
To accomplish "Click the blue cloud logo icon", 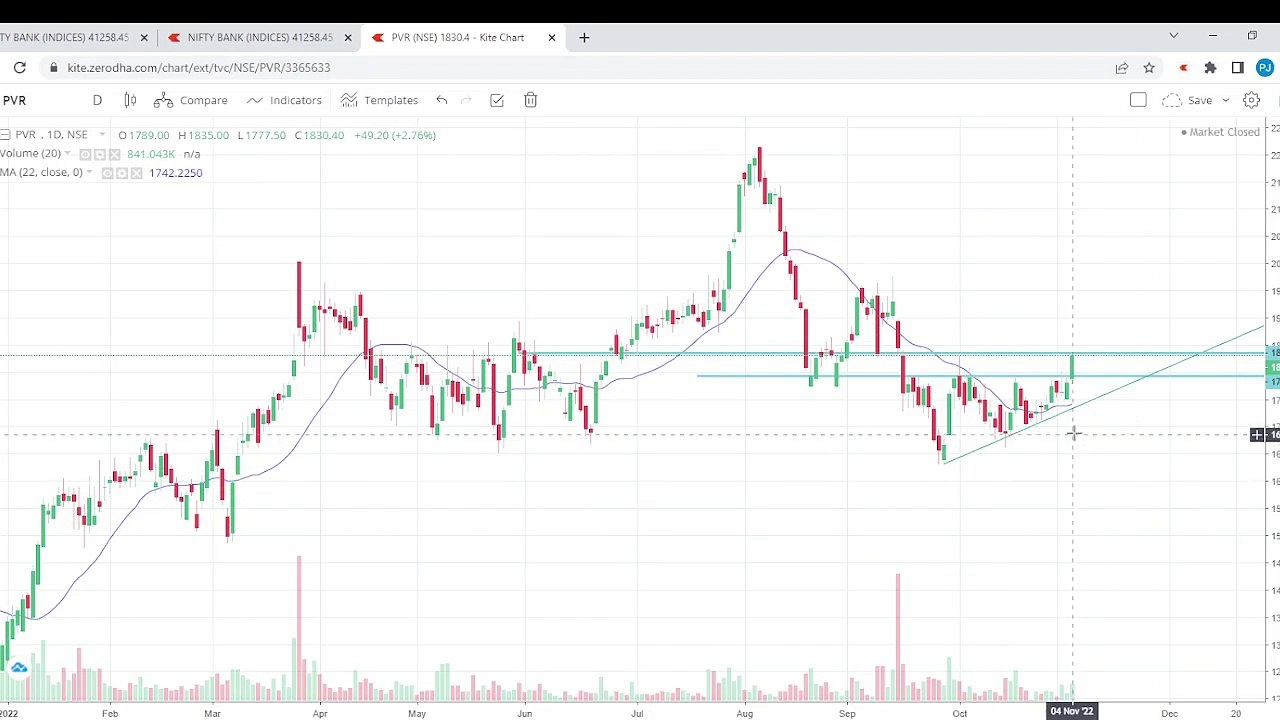I will tap(19, 667).
